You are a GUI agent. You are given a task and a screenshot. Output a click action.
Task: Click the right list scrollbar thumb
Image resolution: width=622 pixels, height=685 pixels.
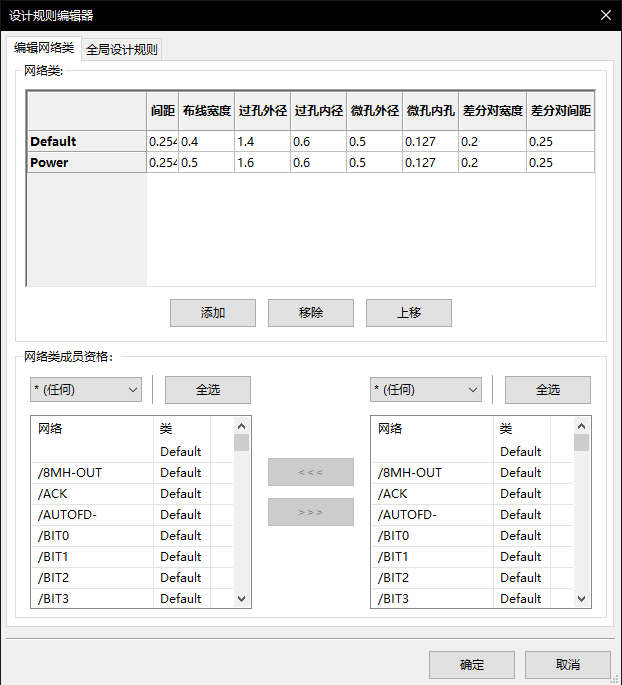pos(581,443)
